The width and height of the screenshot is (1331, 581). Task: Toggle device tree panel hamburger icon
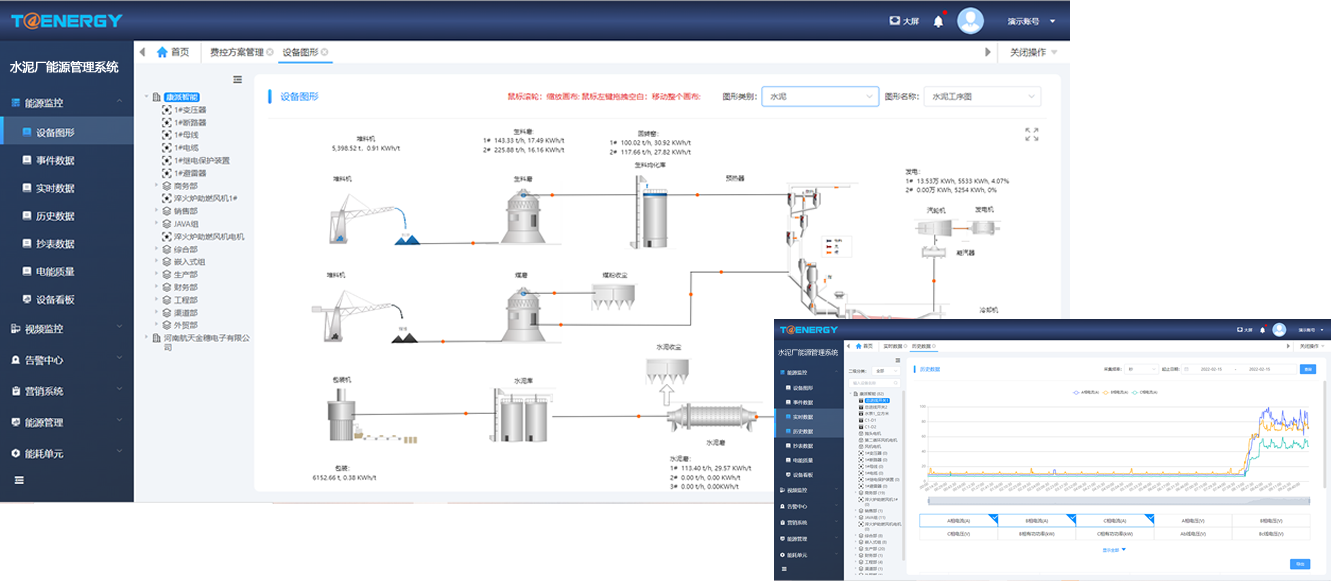pyautogui.click(x=237, y=79)
